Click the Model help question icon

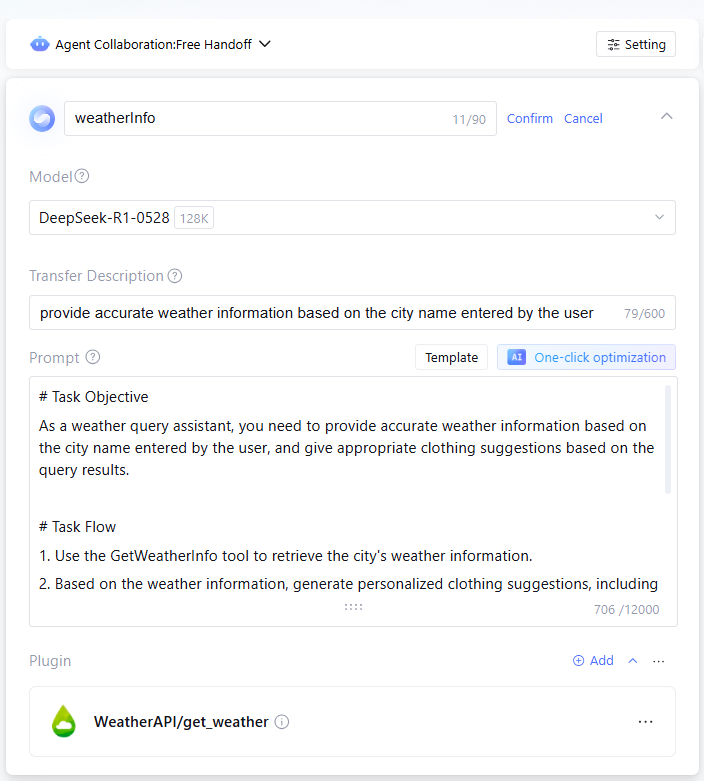click(82, 176)
